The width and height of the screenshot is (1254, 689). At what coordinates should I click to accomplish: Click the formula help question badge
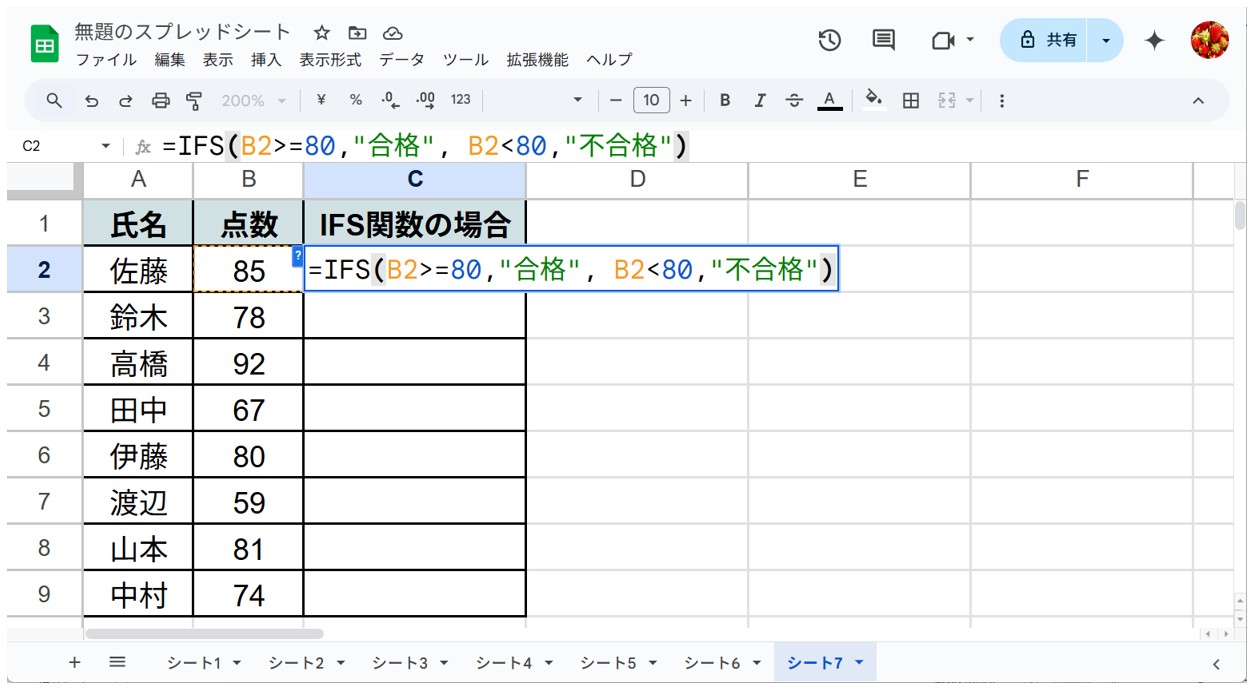pos(297,256)
